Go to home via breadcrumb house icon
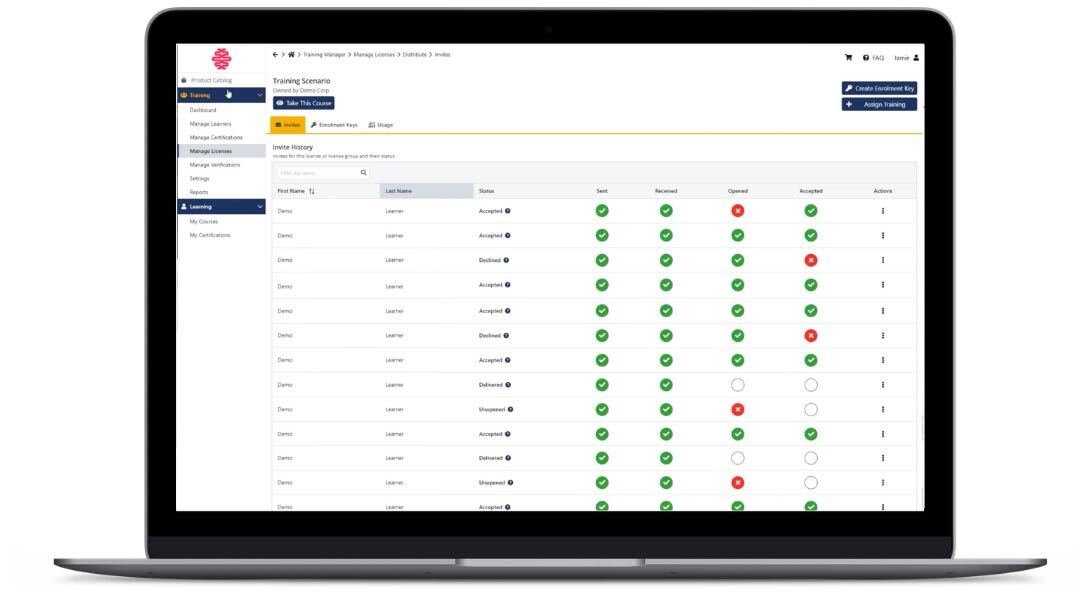 291,55
